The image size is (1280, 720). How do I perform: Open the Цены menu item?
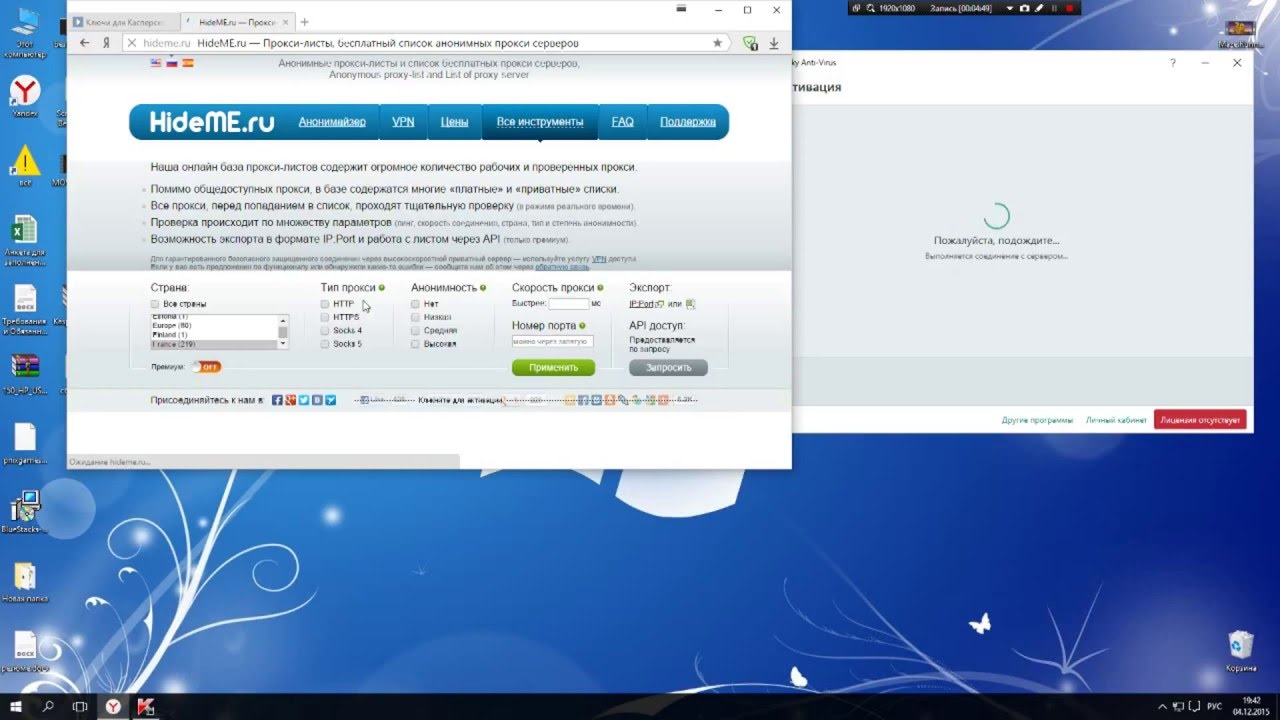(454, 122)
